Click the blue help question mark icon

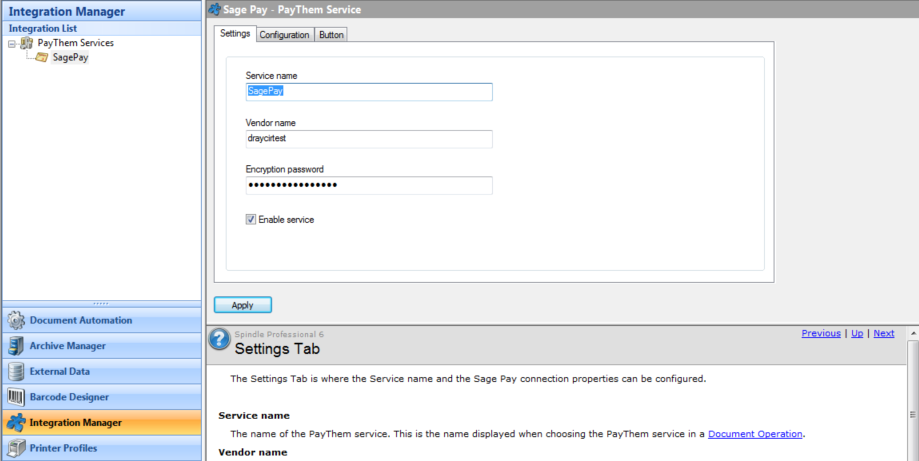pyautogui.click(x=219, y=339)
